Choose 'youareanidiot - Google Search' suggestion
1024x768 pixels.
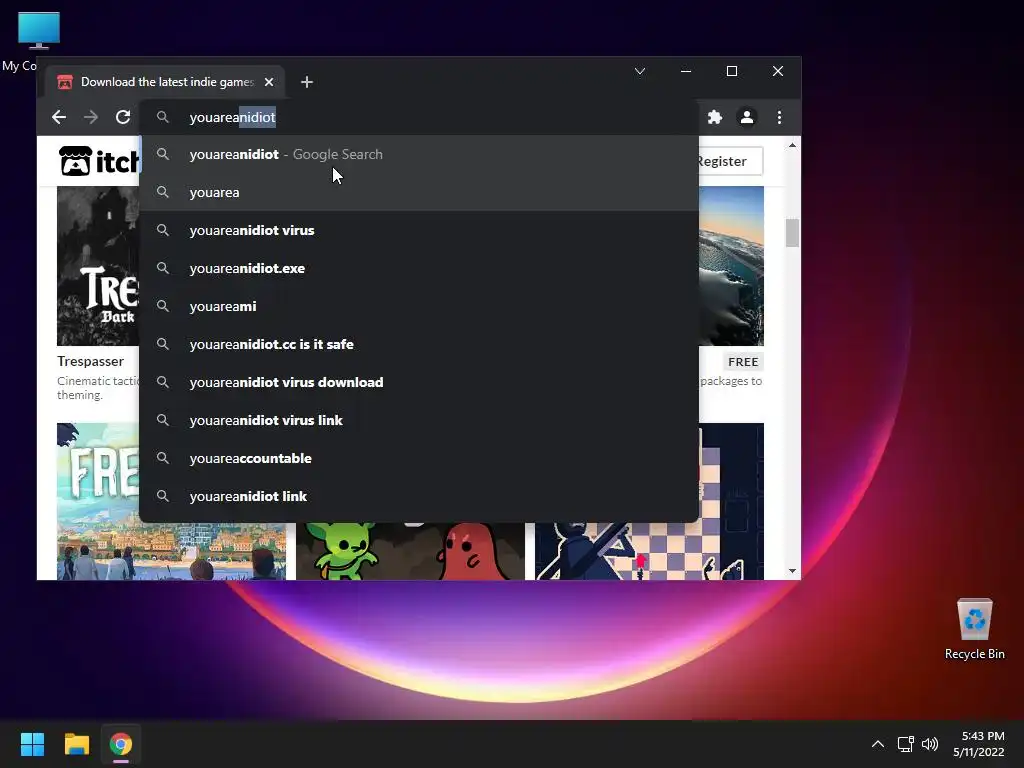click(419, 155)
